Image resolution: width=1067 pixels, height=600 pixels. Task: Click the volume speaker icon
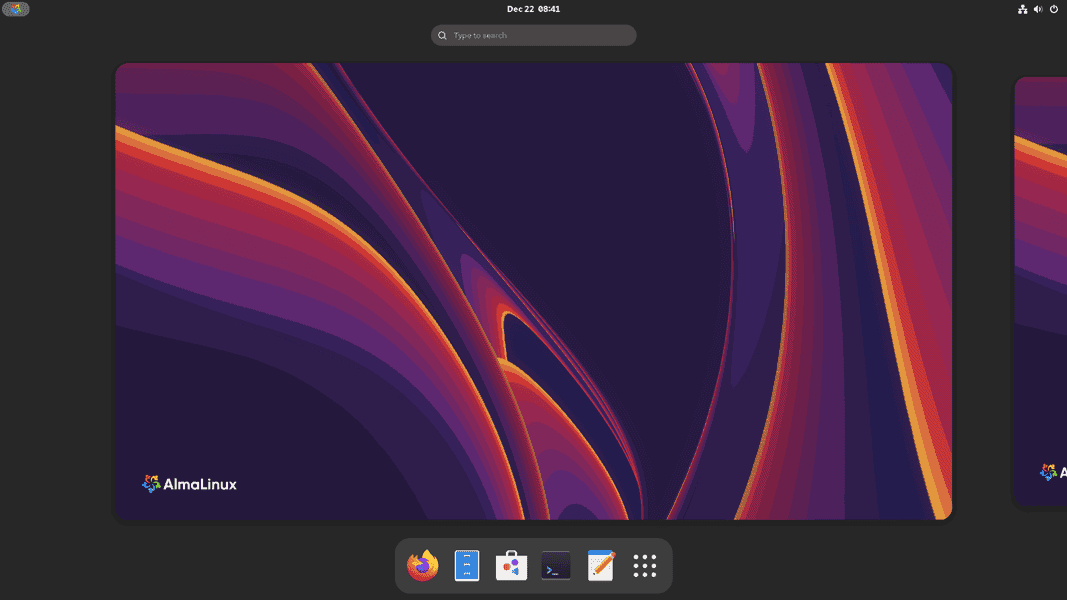tap(1038, 9)
